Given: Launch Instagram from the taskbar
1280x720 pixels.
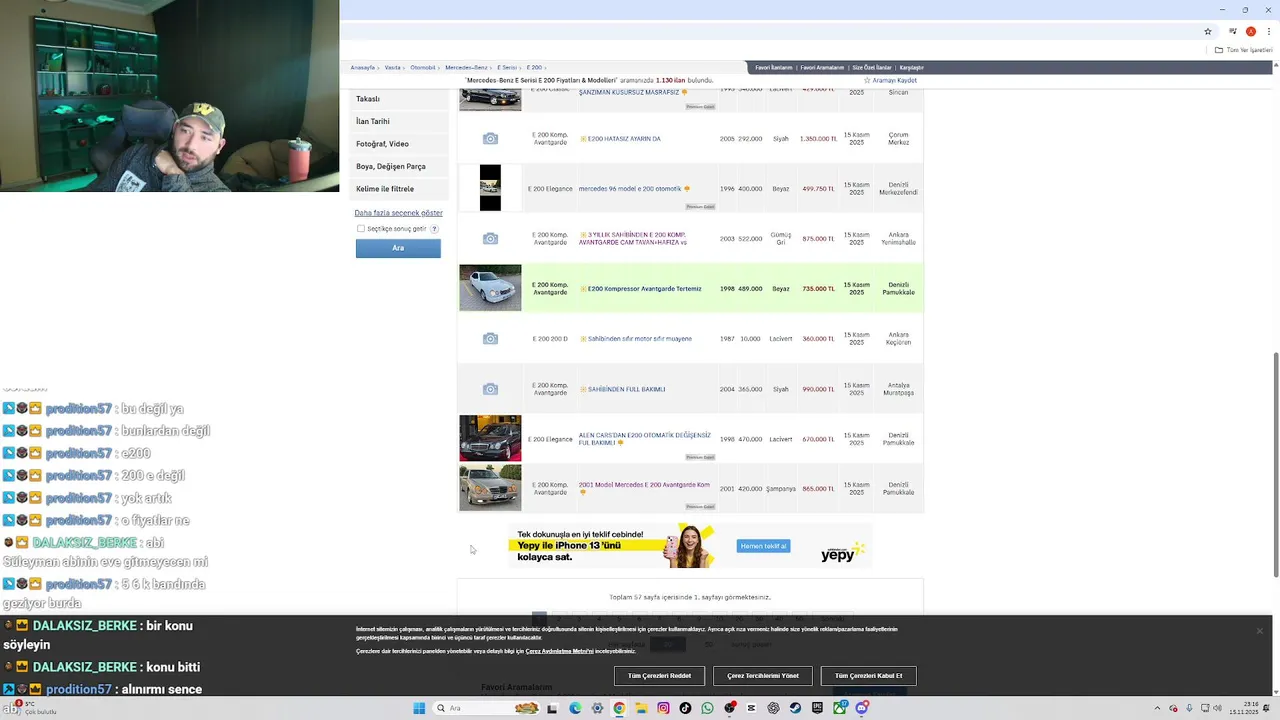Looking at the screenshot, I should tap(663, 708).
